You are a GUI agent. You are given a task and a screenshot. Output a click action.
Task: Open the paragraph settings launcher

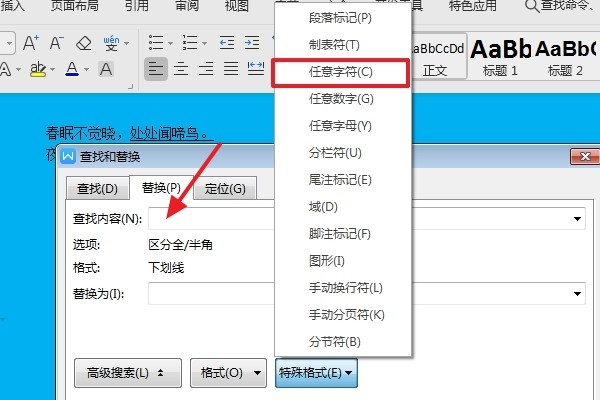(130, 87)
